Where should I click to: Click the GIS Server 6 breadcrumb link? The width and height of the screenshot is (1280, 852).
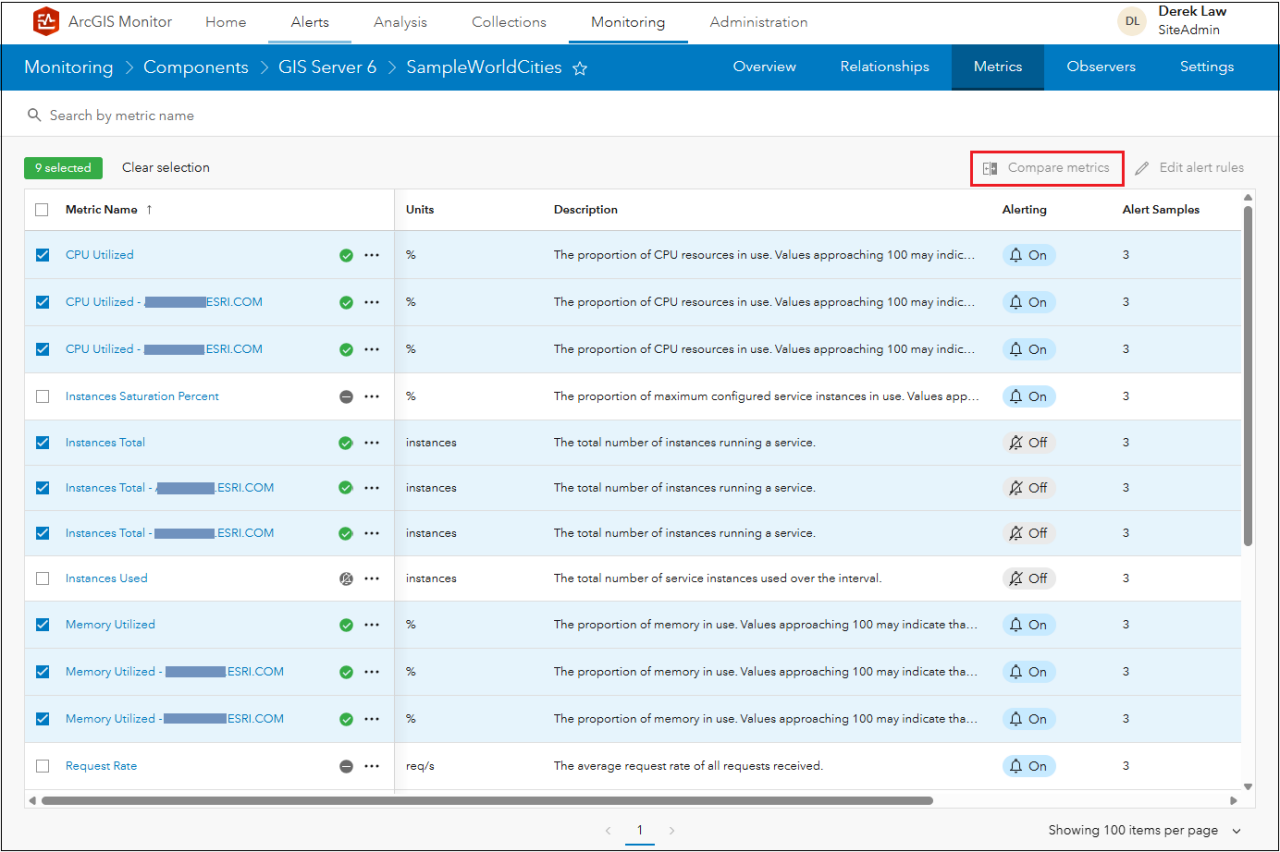(x=327, y=68)
